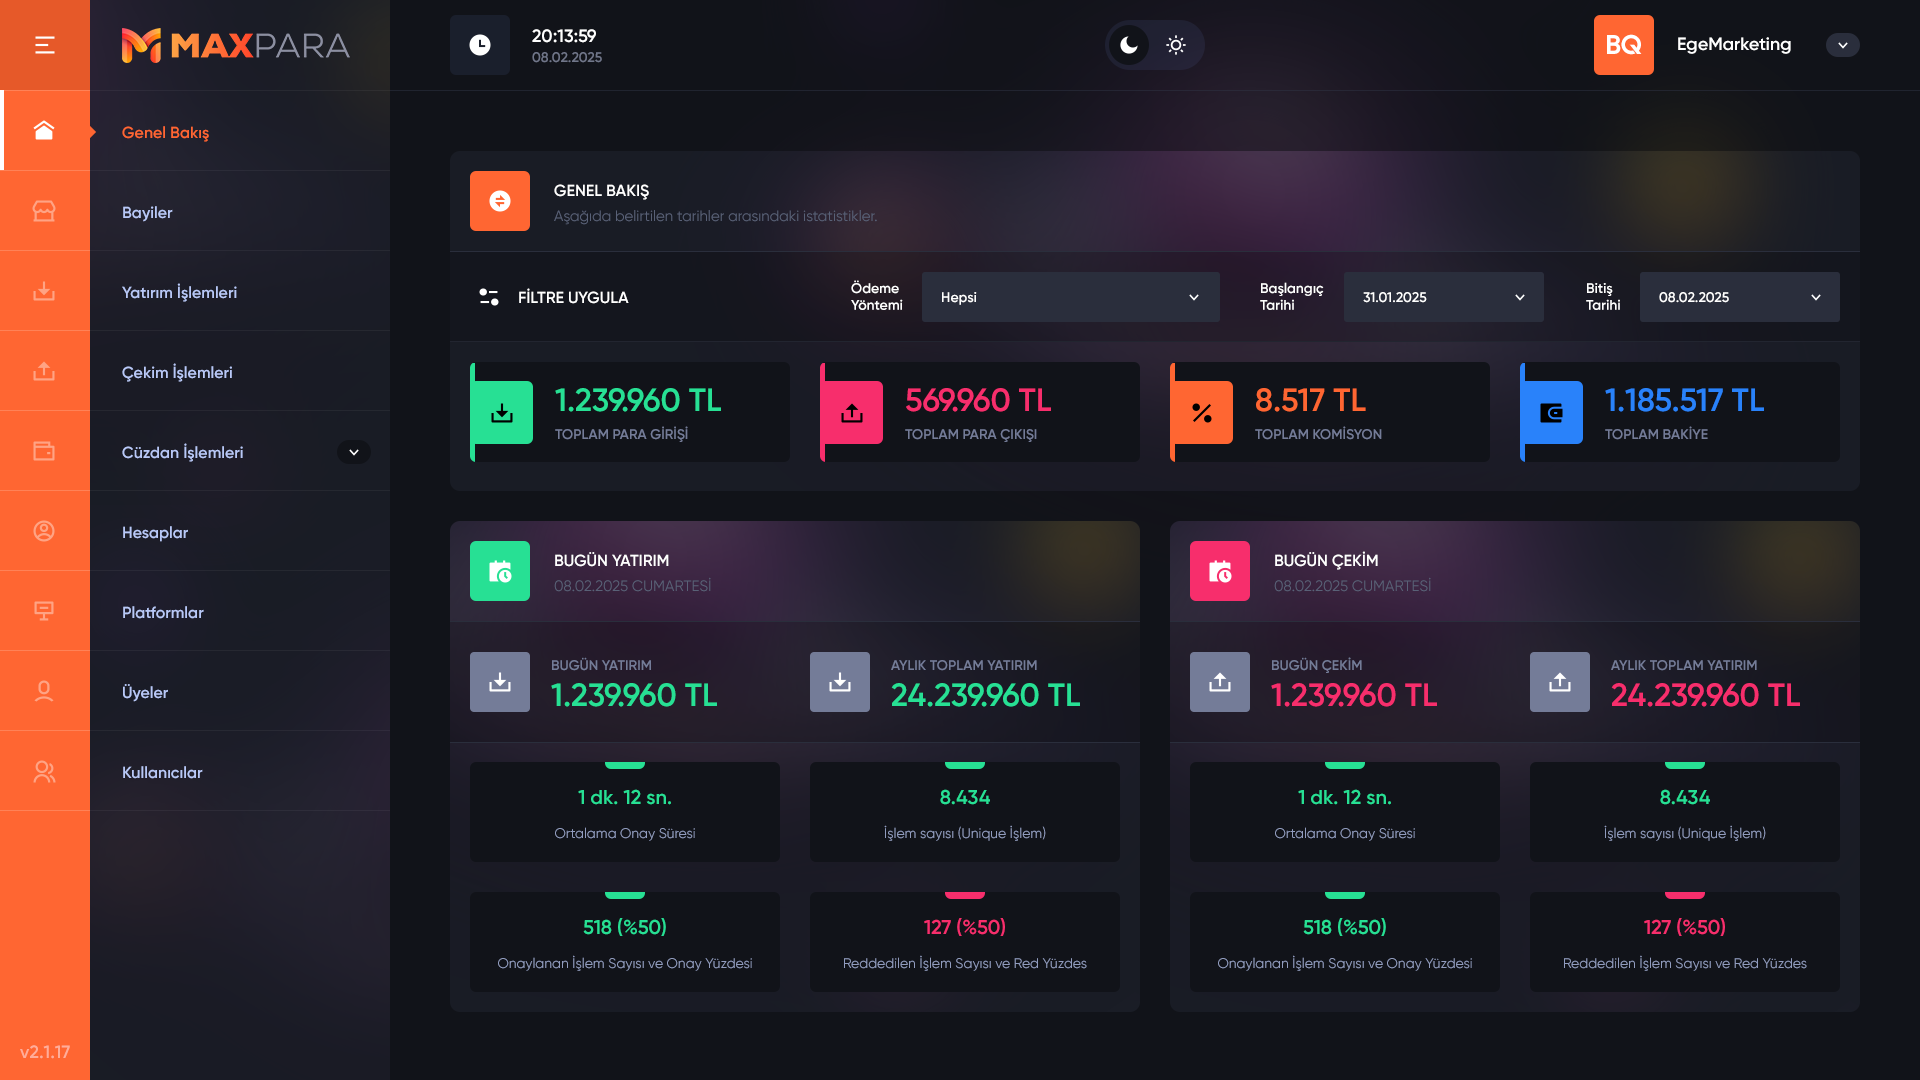The height and width of the screenshot is (1080, 1920).
Task: Click the clock icon in header
Action: pos(480,45)
